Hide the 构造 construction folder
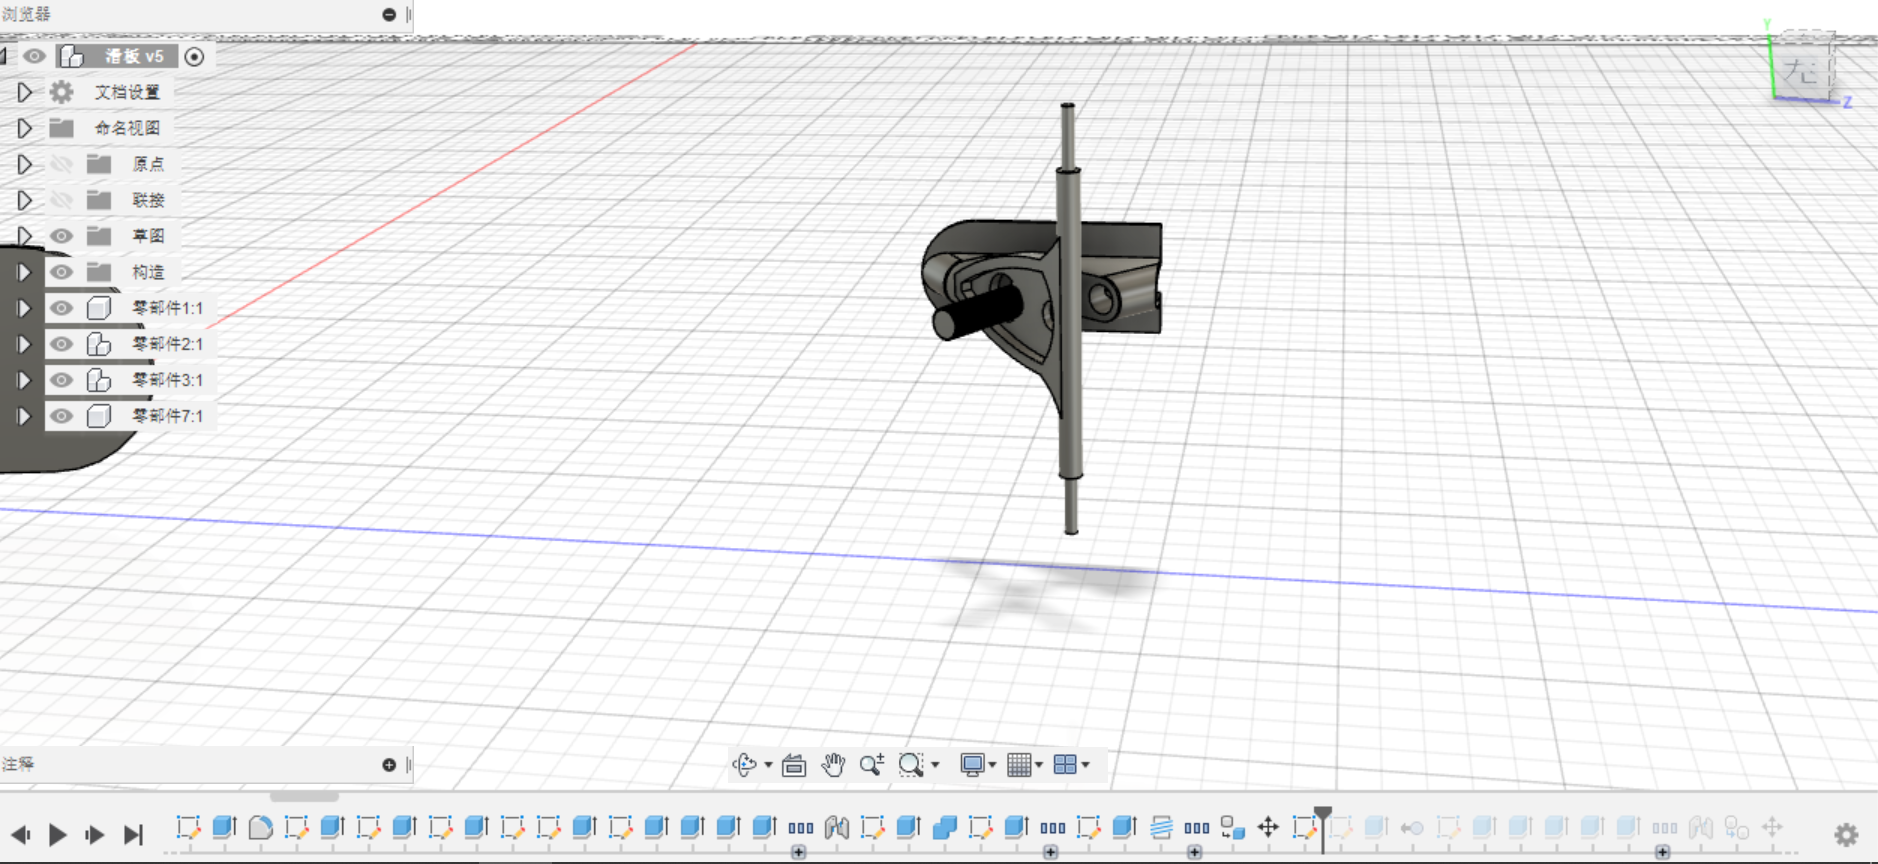This screenshot has height=864, width=1878. [x=61, y=272]
